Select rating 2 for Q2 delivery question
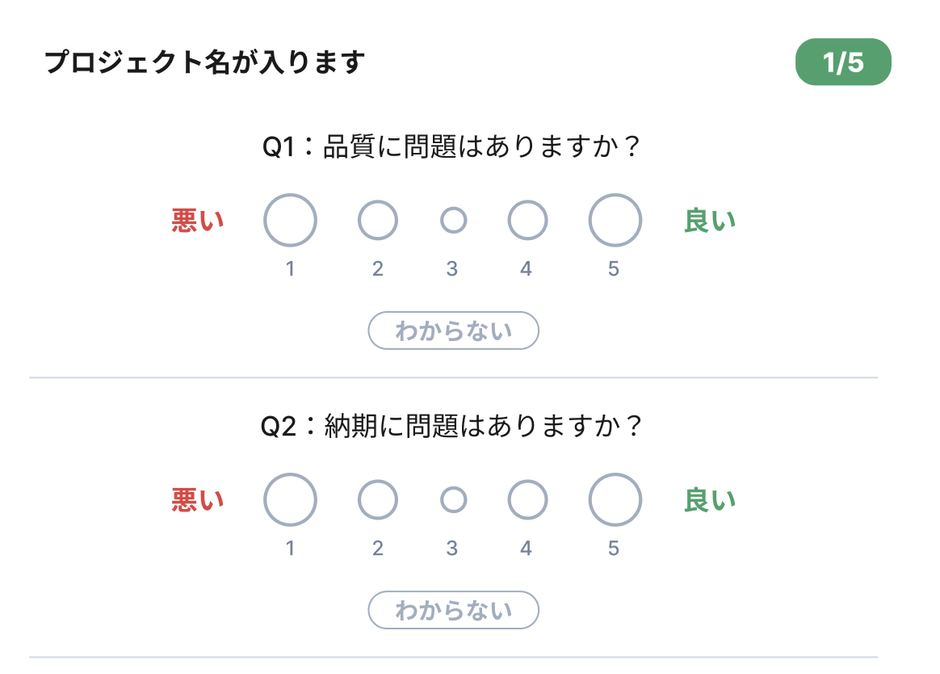 pyautogui.click(x=377, y=499)
